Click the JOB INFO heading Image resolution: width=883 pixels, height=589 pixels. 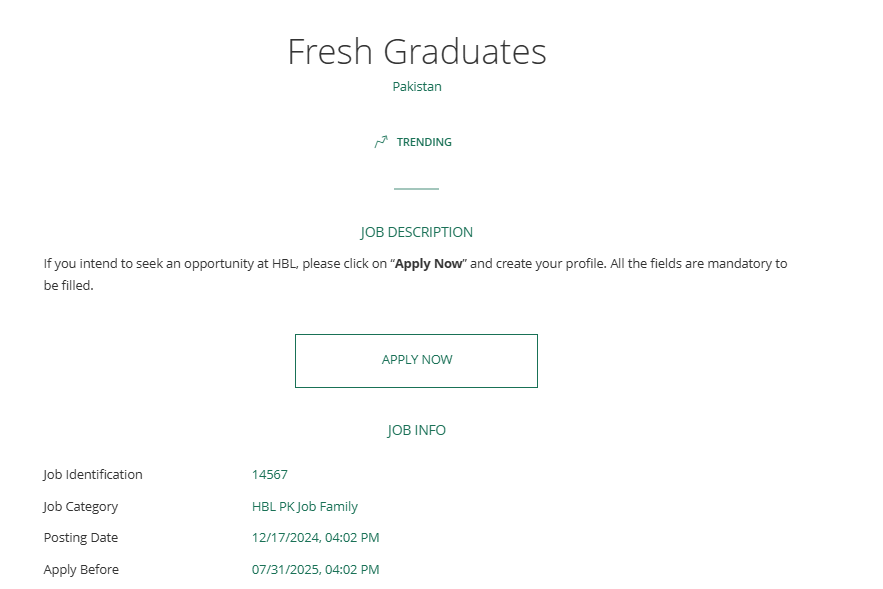[x=417, y=430]
